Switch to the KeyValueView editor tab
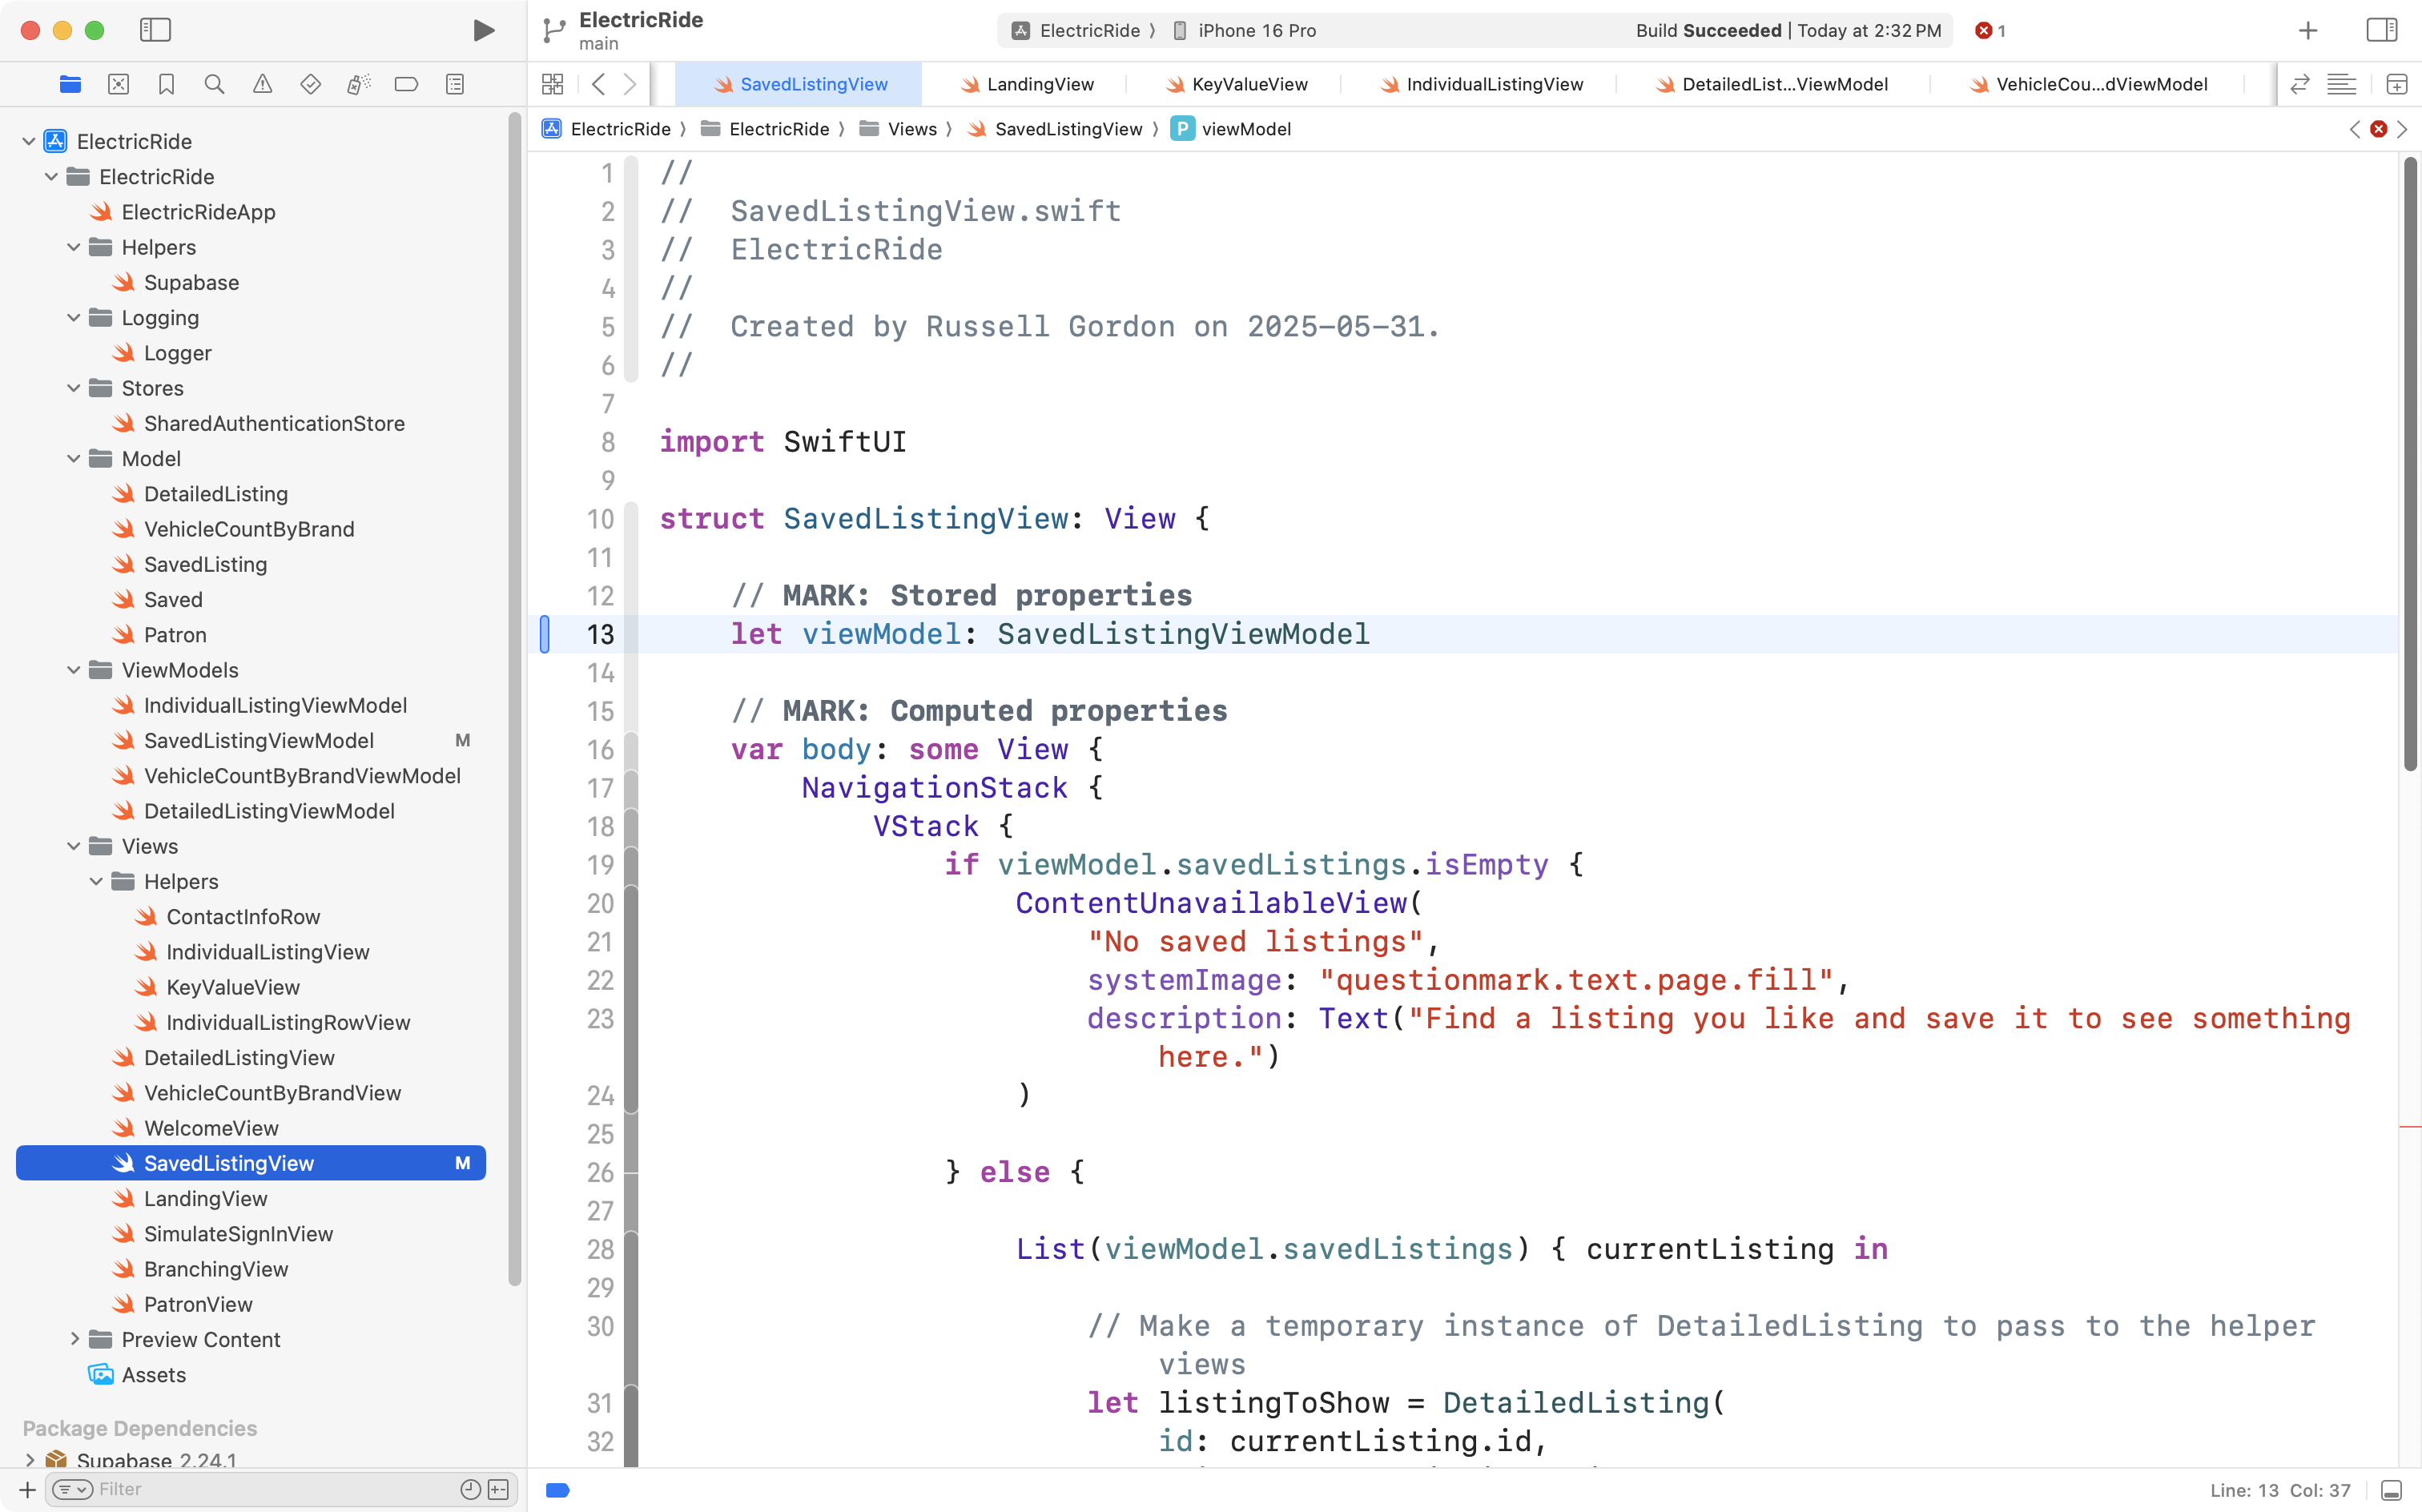 (1249, 84)
